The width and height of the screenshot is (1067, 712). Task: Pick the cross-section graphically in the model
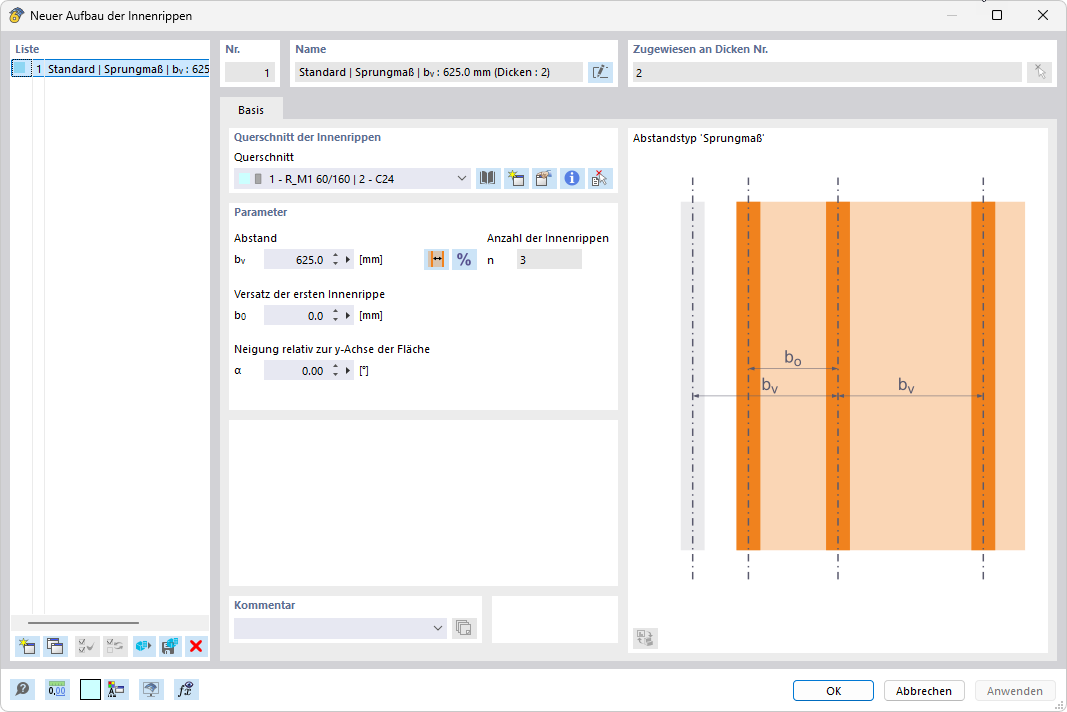(x=600, y=178)
